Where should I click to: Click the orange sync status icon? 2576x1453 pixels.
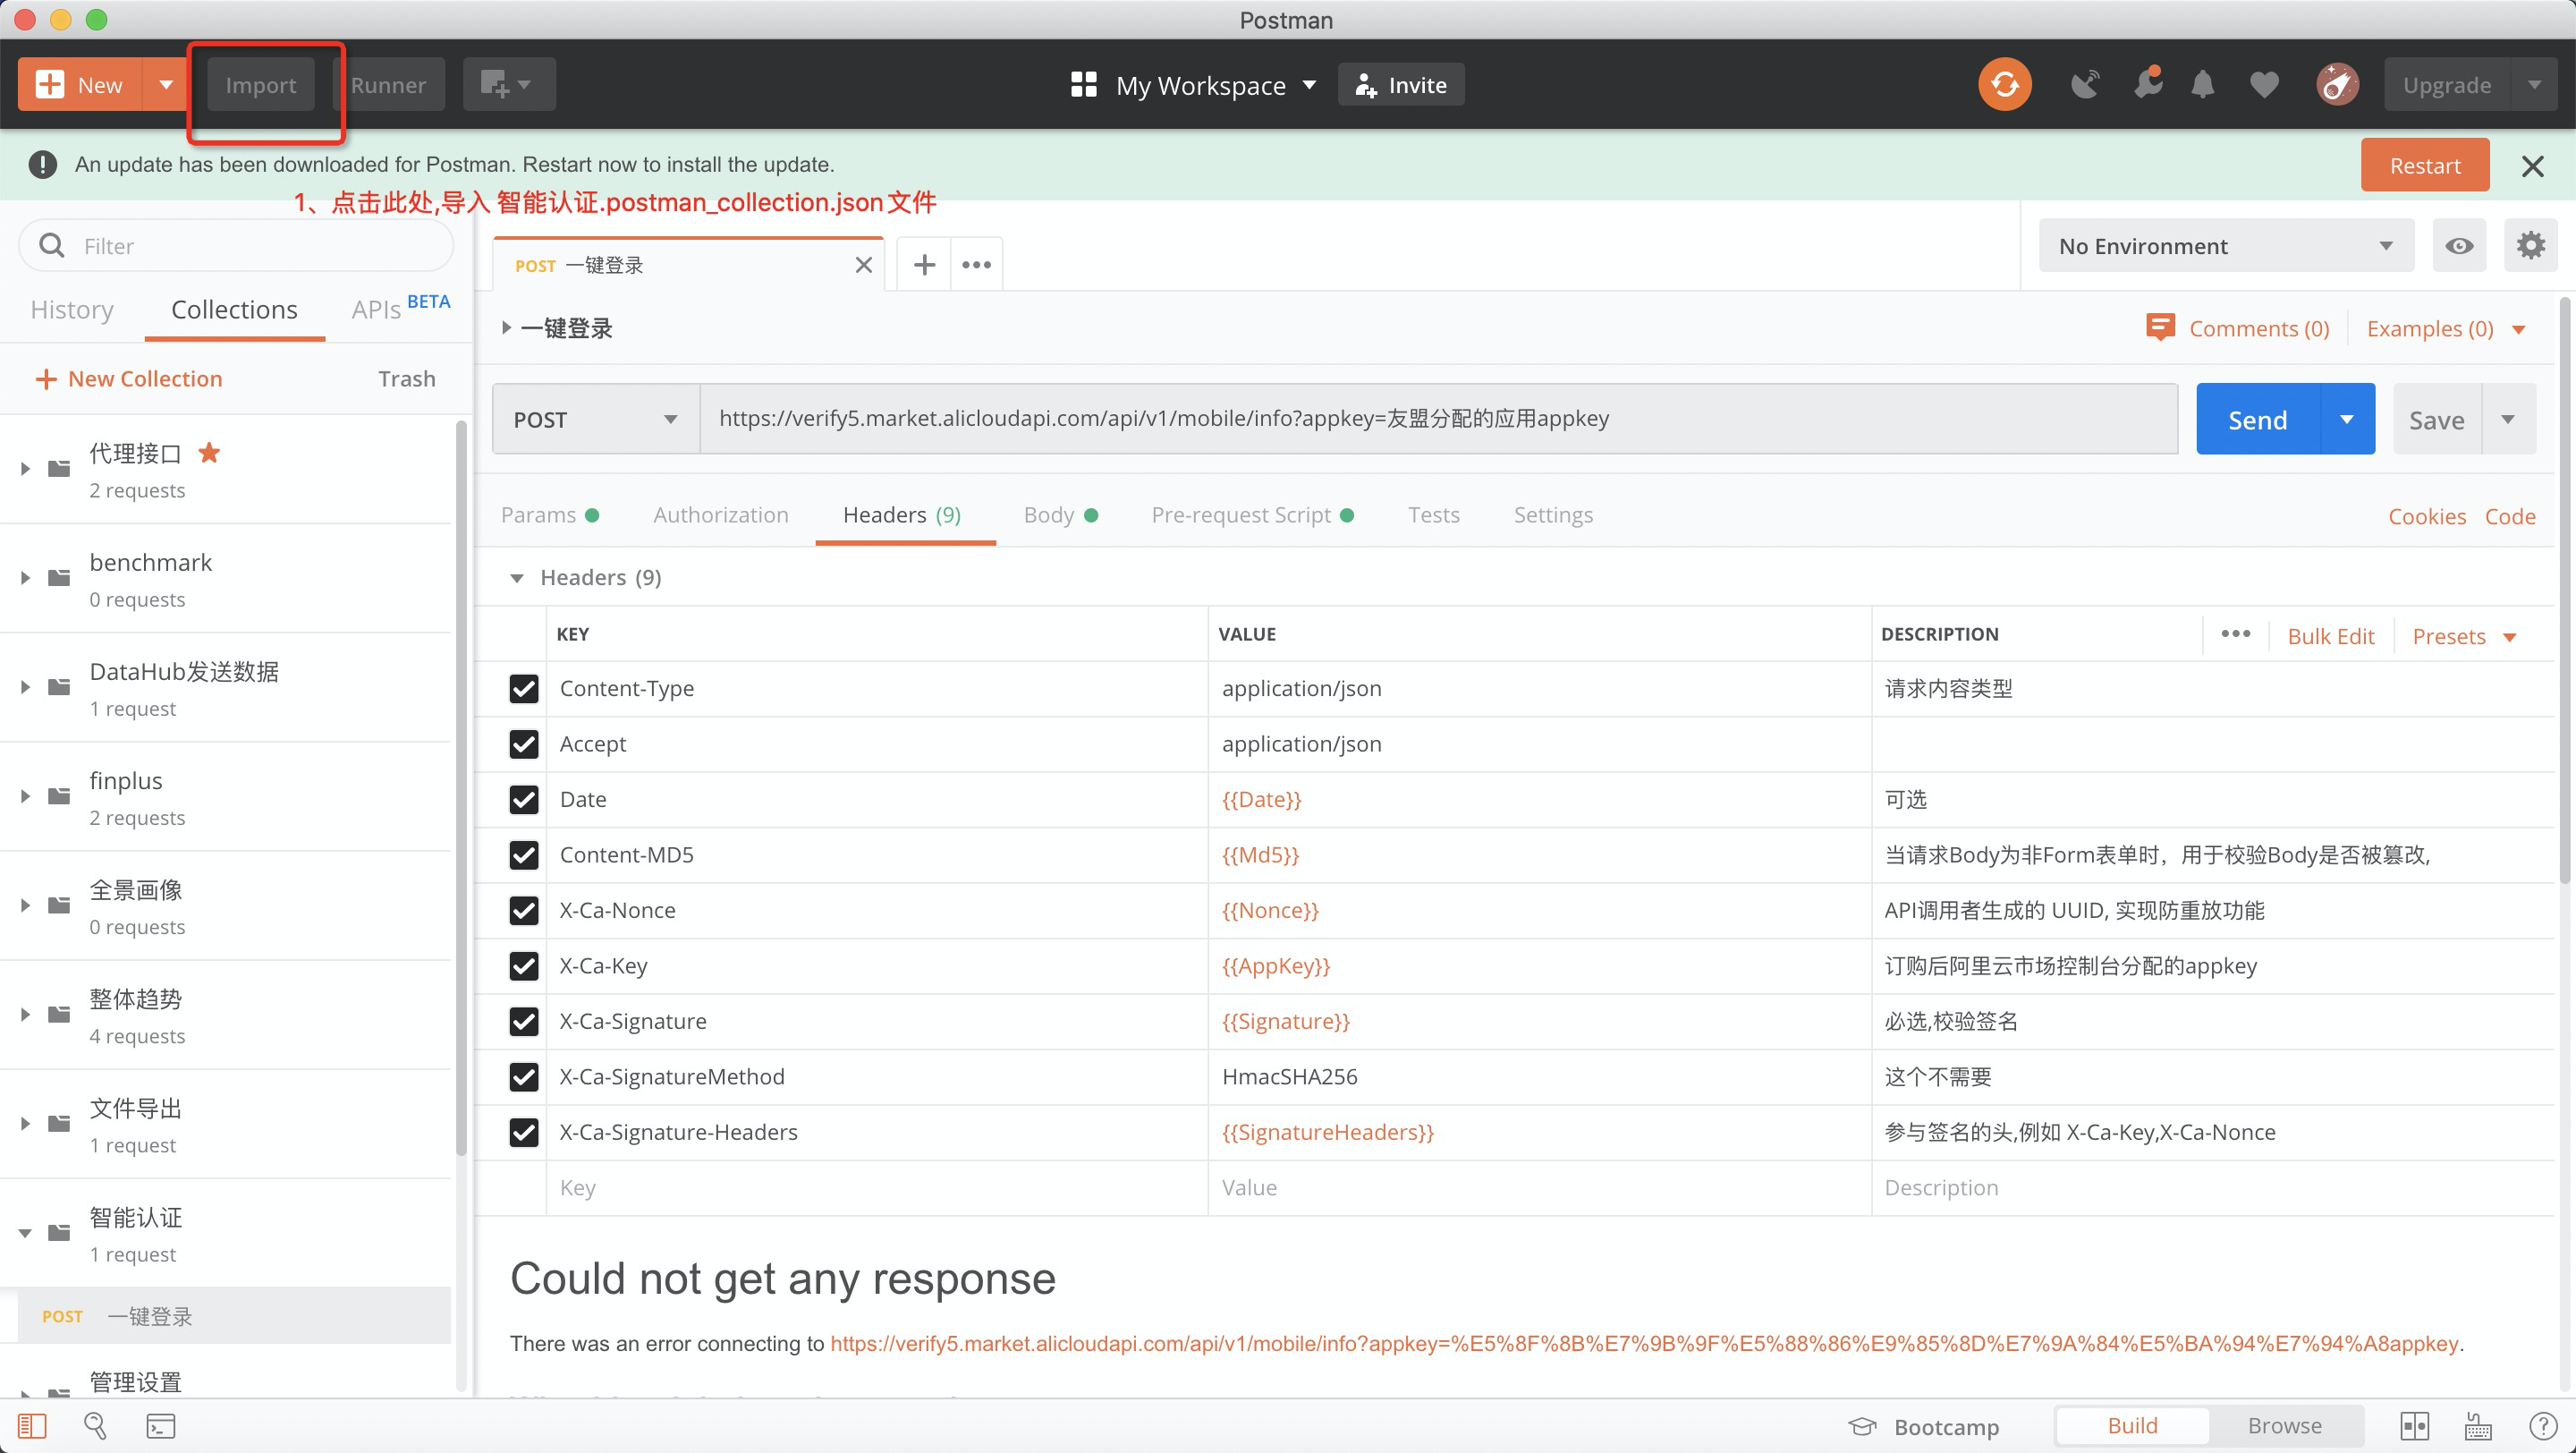[x=2004, y=84]
